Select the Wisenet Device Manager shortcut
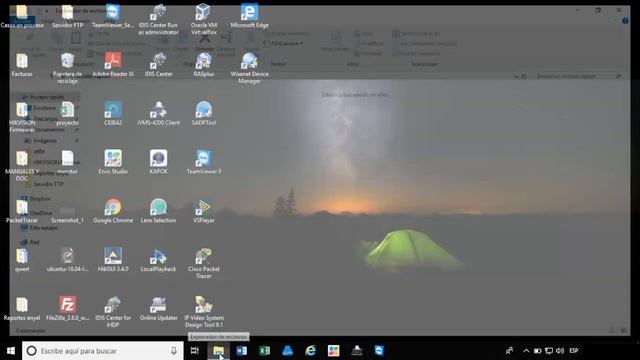Image resolution: width=640 pixels, height=360 pixels. pos(249,68)
